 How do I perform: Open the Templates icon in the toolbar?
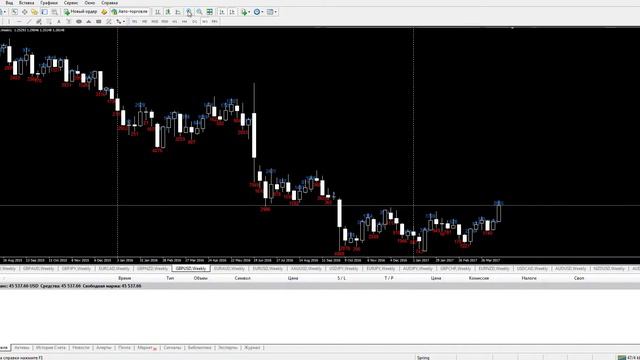pos(270,12)
